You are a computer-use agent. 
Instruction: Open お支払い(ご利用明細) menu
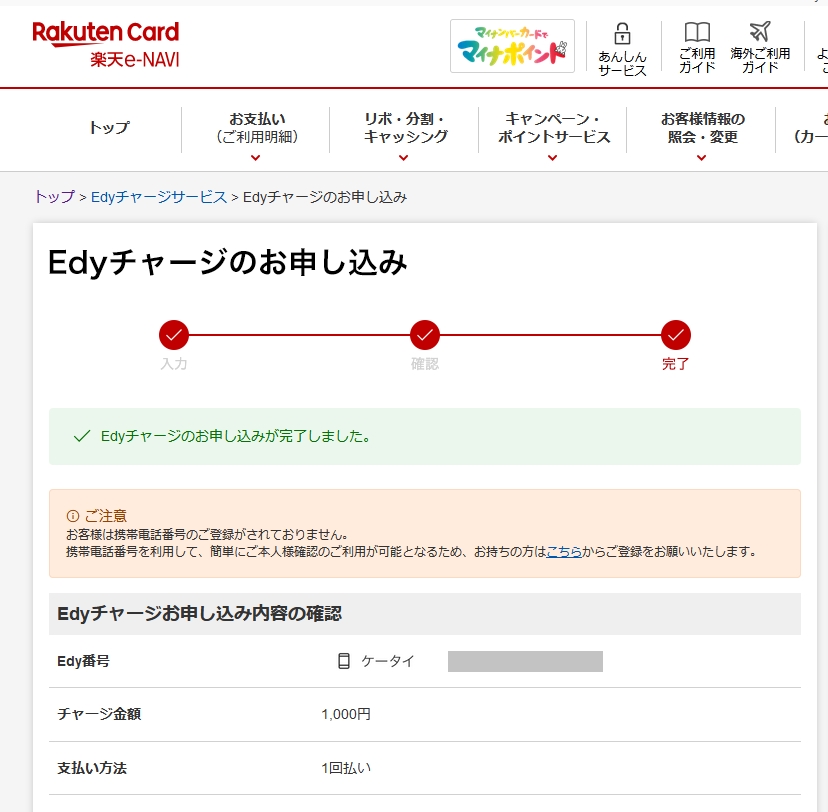(x=257, y=128)
